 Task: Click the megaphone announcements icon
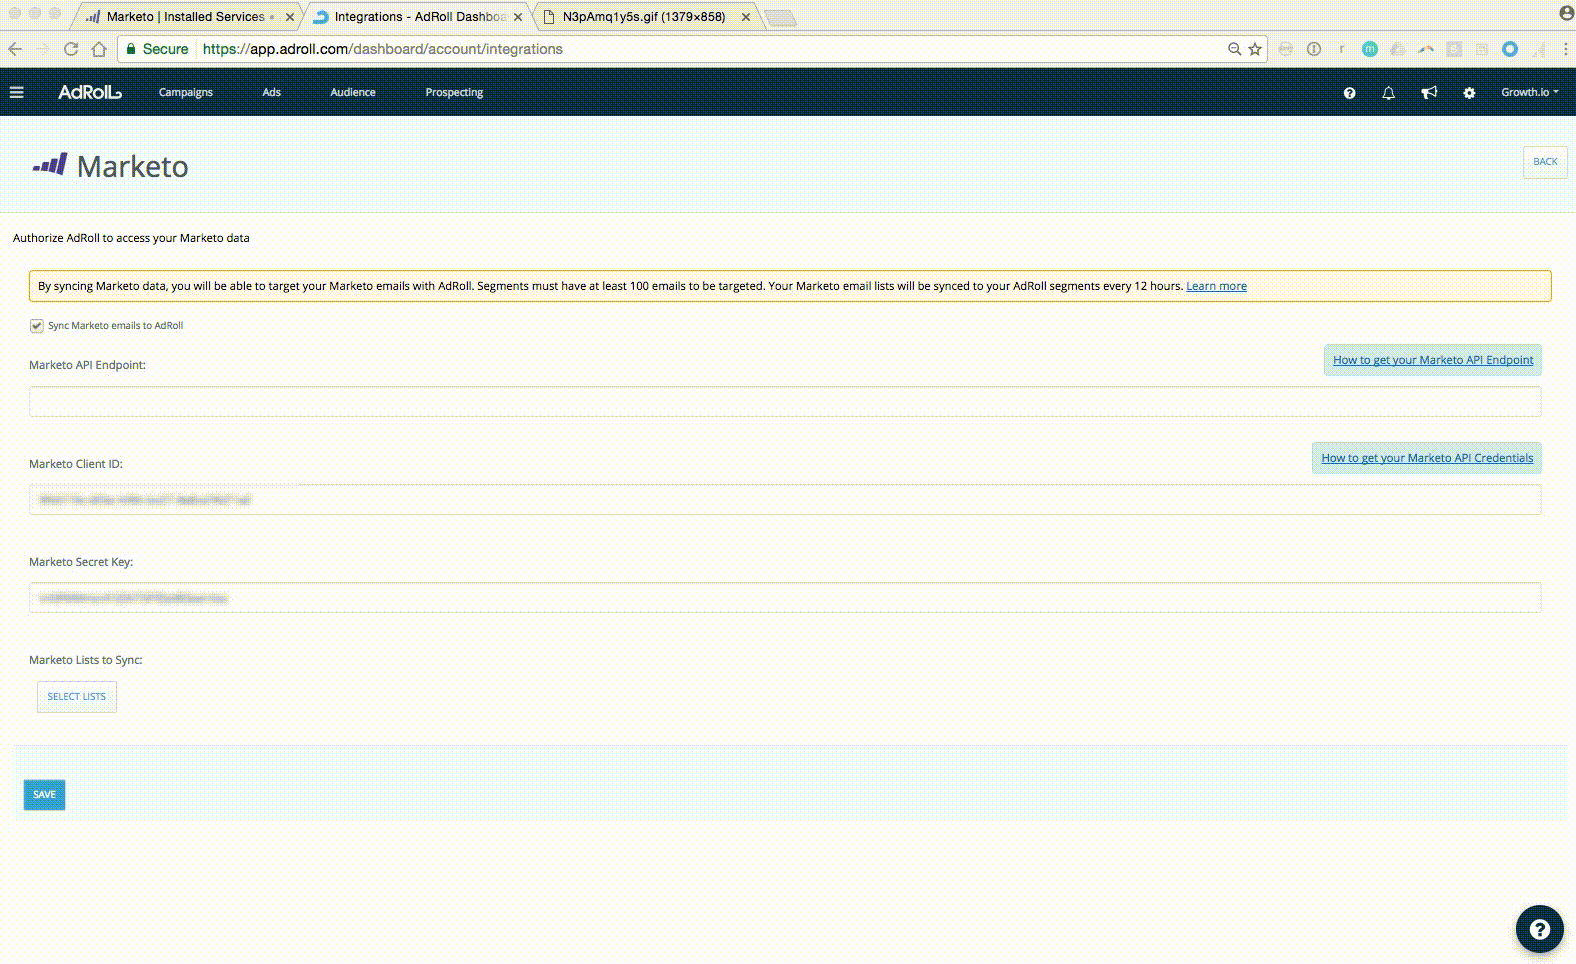click(x=1429, y=93)
